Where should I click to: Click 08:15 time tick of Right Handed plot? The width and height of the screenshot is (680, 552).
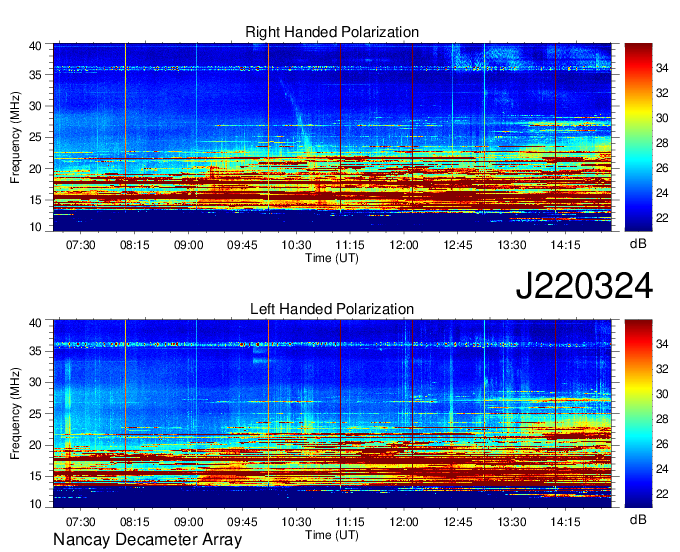(x=134, y=245)
